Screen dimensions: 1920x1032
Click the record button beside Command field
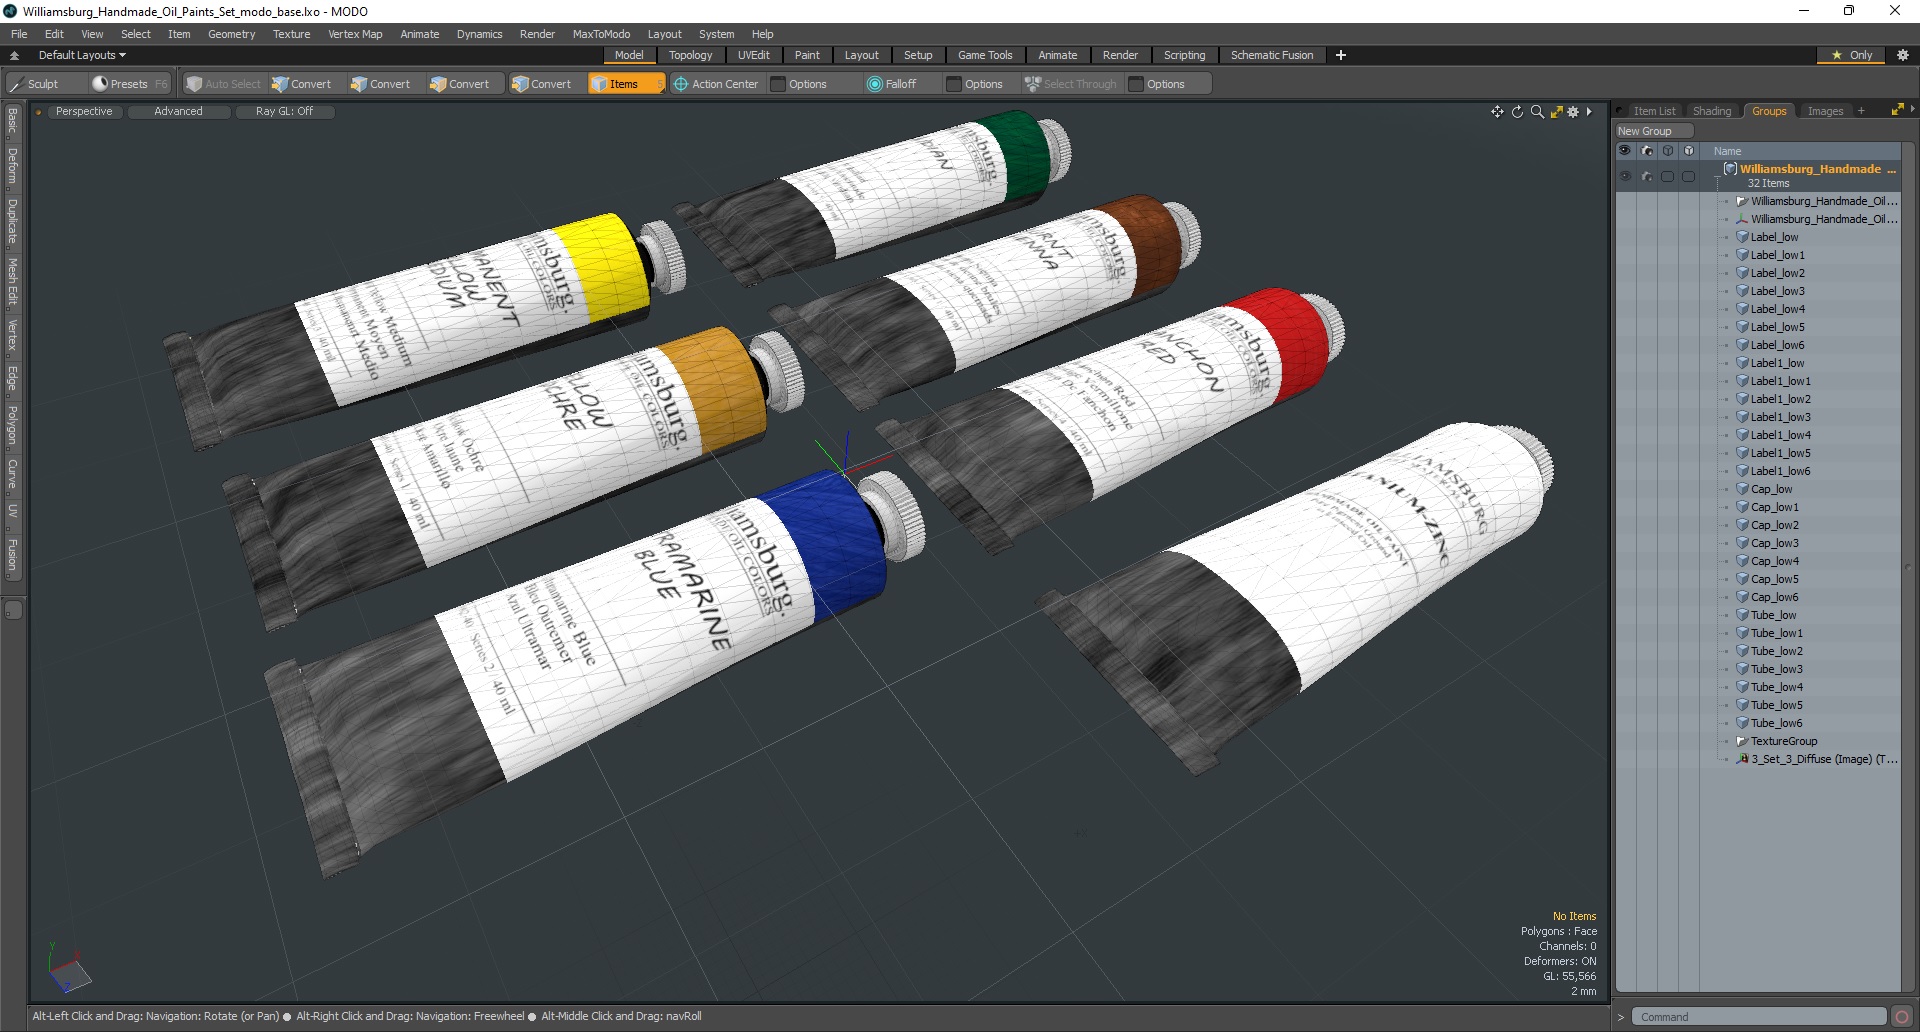(x=1901, y=1017)
